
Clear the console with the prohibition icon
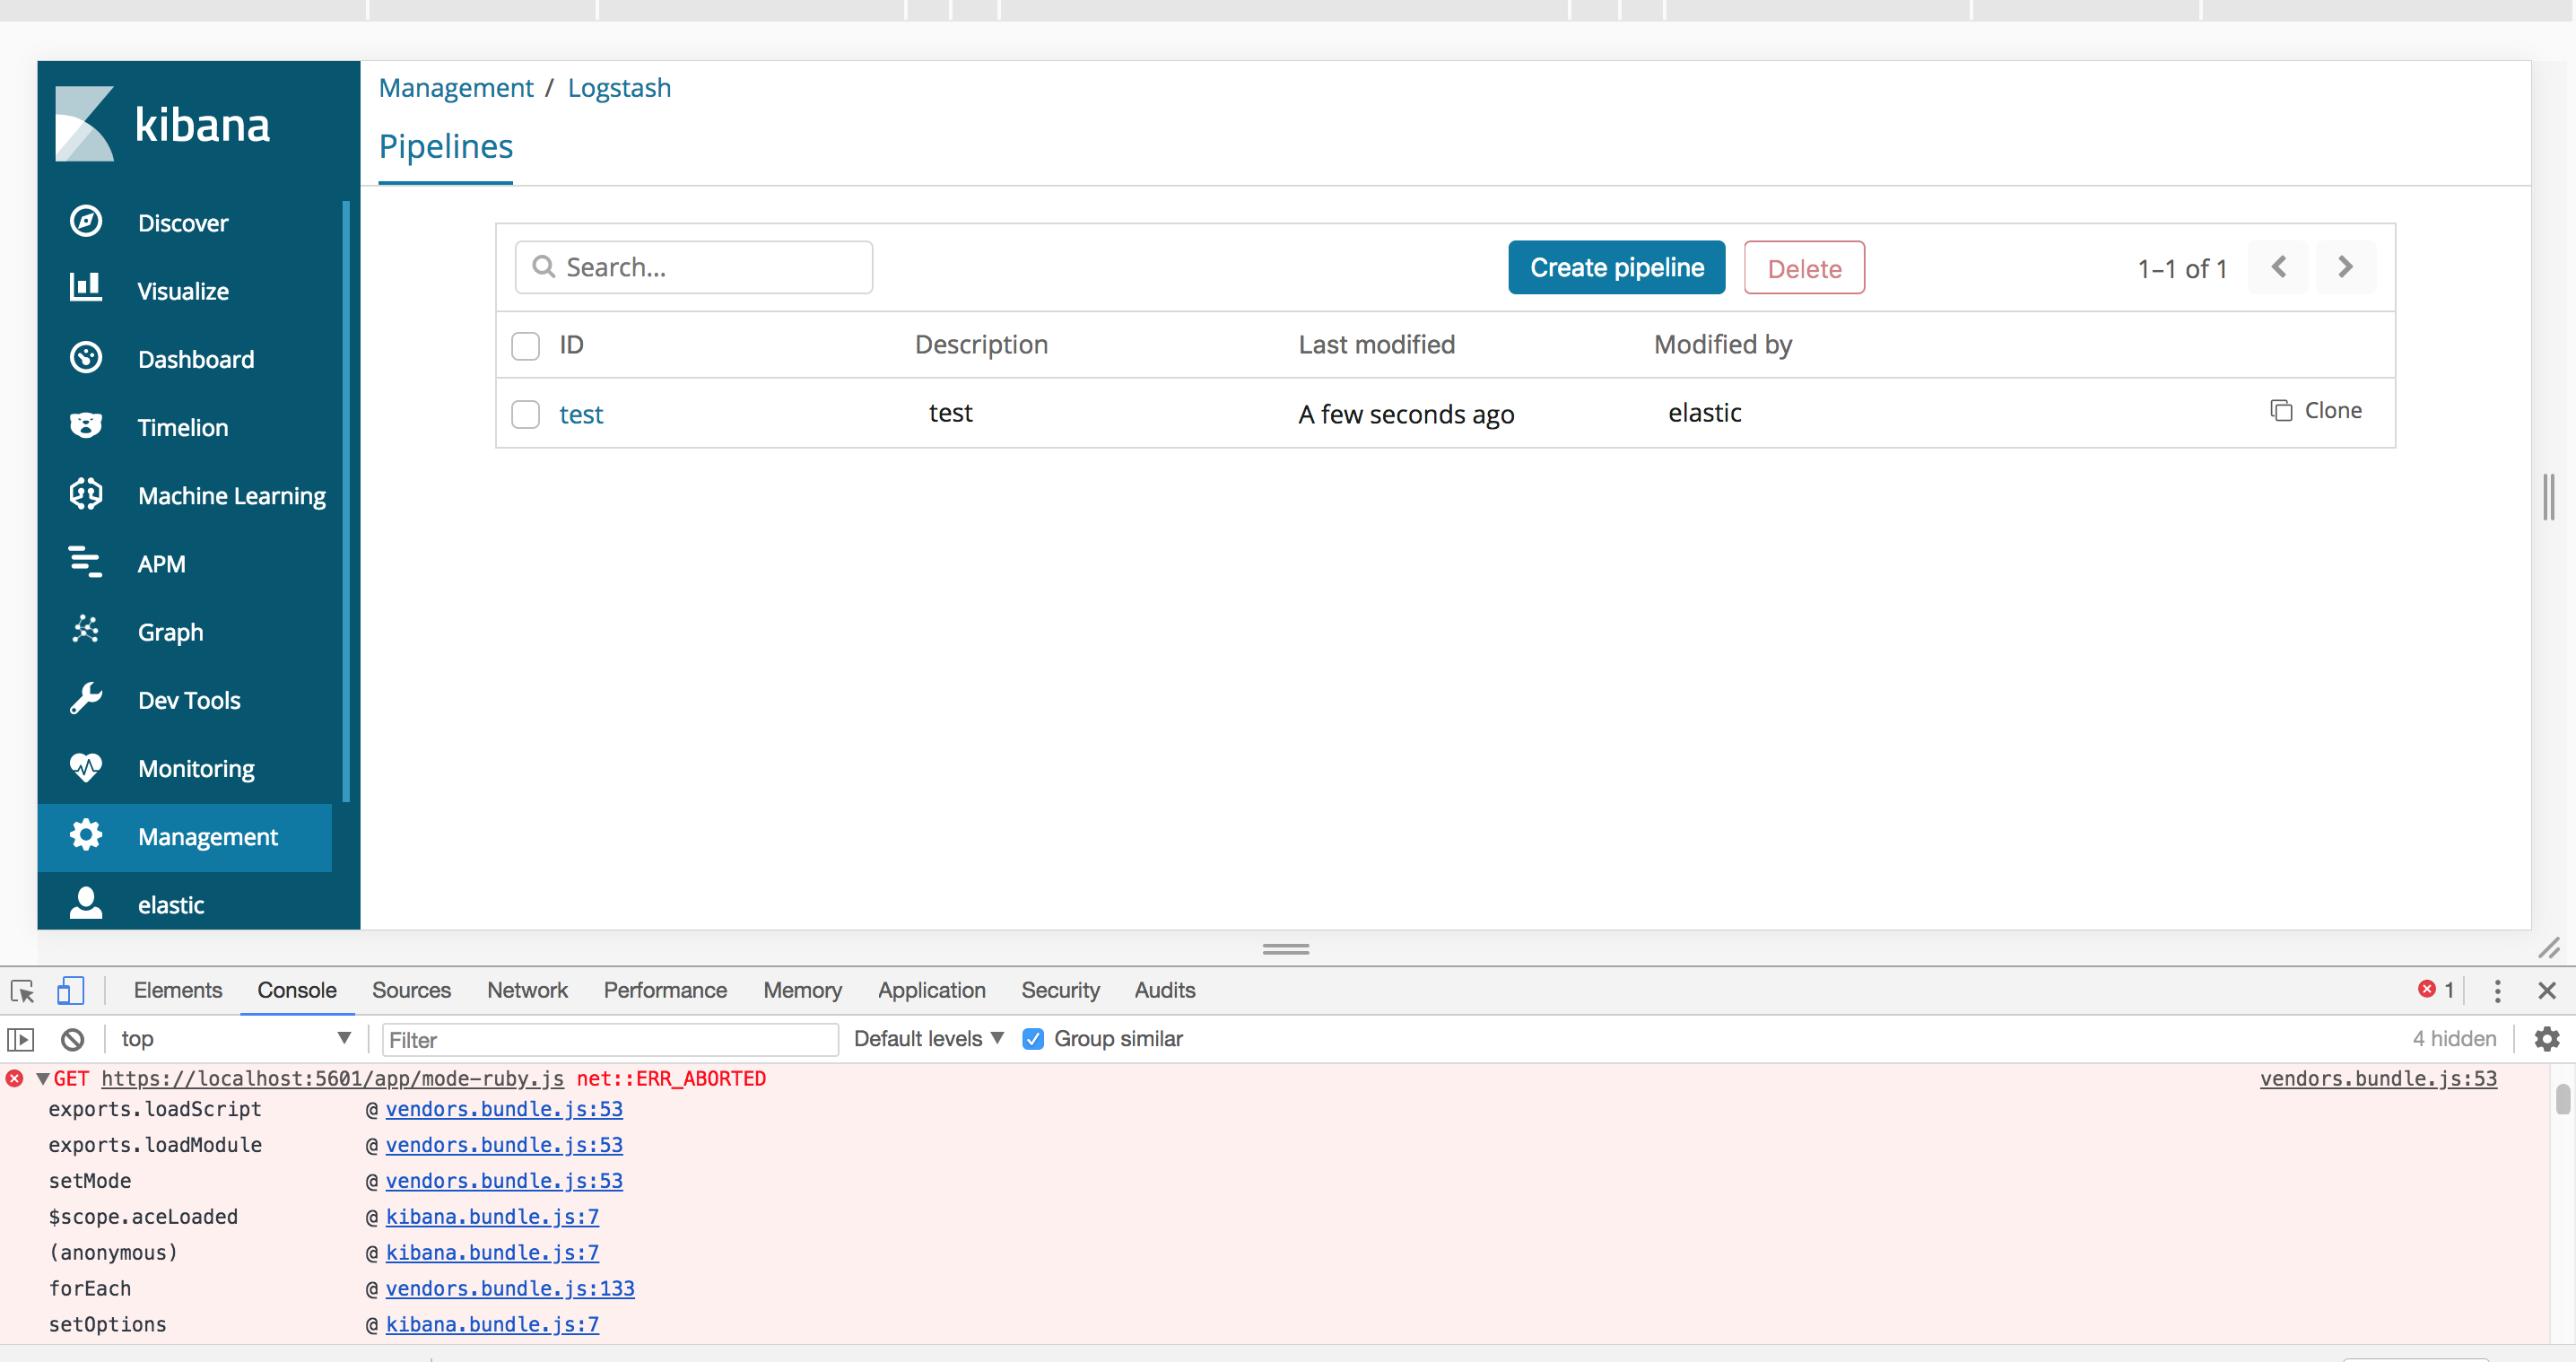[x=72, y=1038]
